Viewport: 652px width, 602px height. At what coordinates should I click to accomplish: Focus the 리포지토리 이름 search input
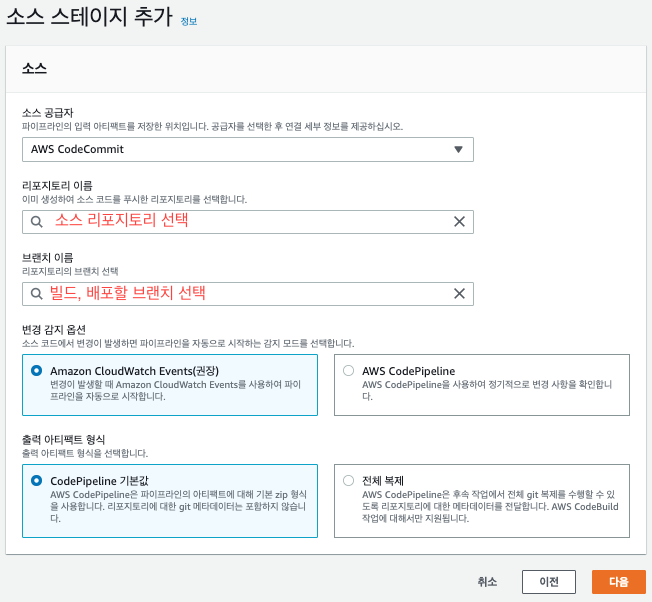coord(248,222)
